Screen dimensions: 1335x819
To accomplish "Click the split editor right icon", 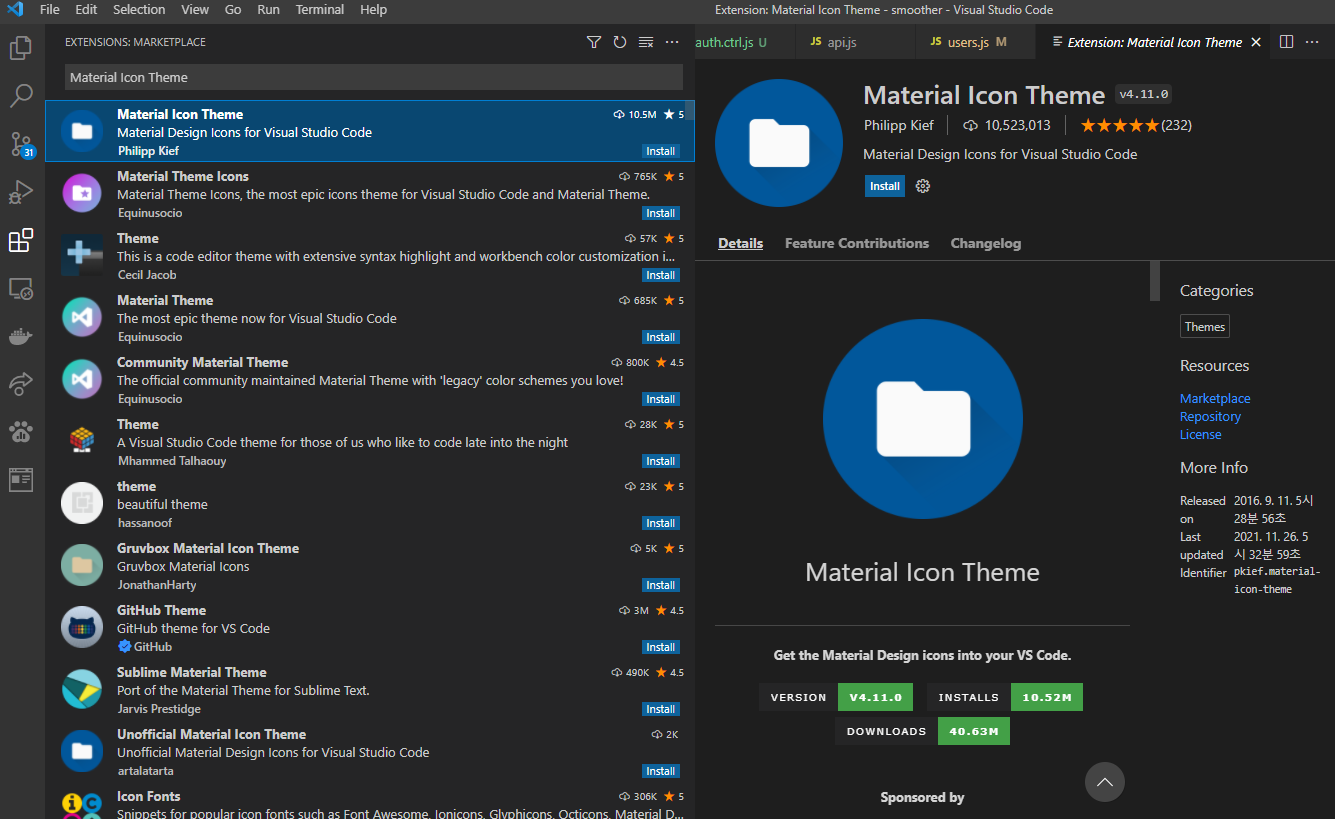I will [1287, 42].
